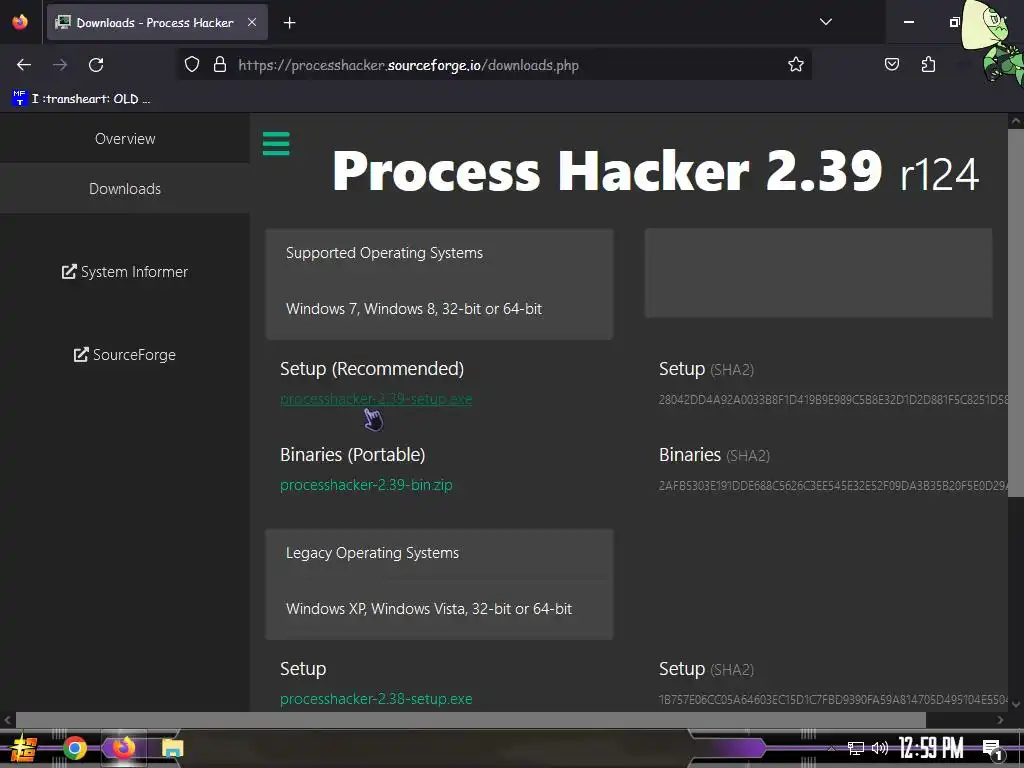Click the legacy Setup SHA2 hash 1B757E06

833,699
